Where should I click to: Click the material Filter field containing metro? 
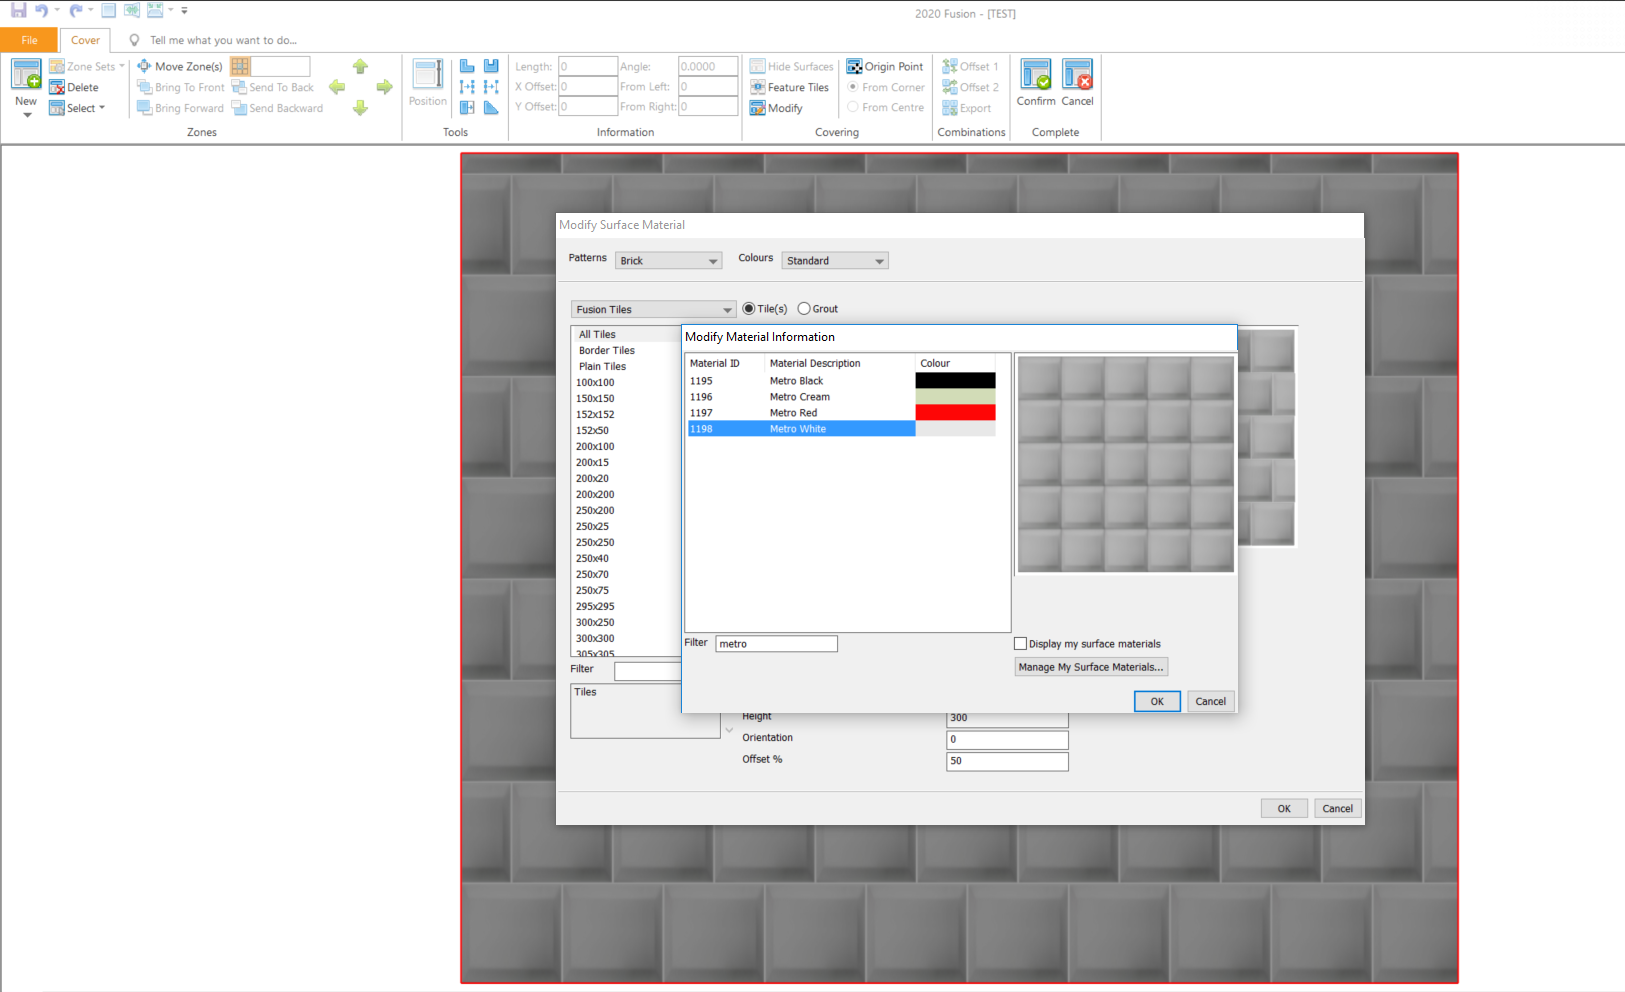point(777,644)
